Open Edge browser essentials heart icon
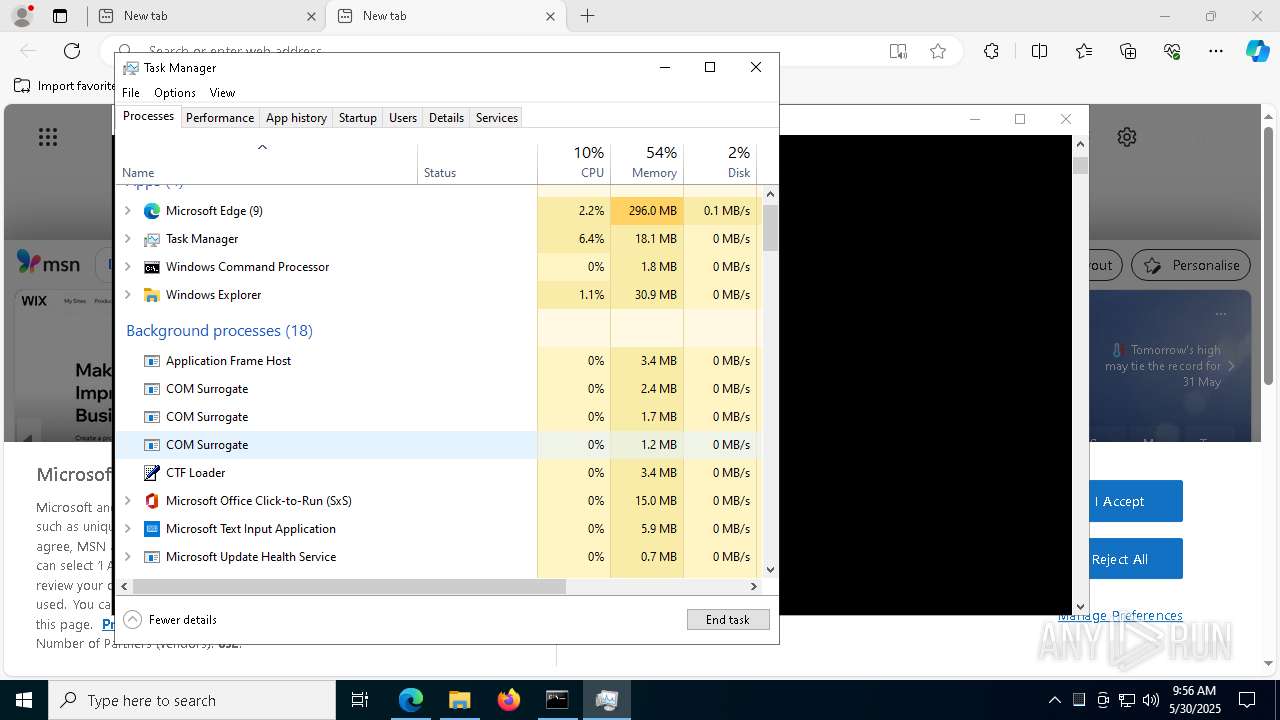1280x720 pixels. click(x=1172, y=51)
